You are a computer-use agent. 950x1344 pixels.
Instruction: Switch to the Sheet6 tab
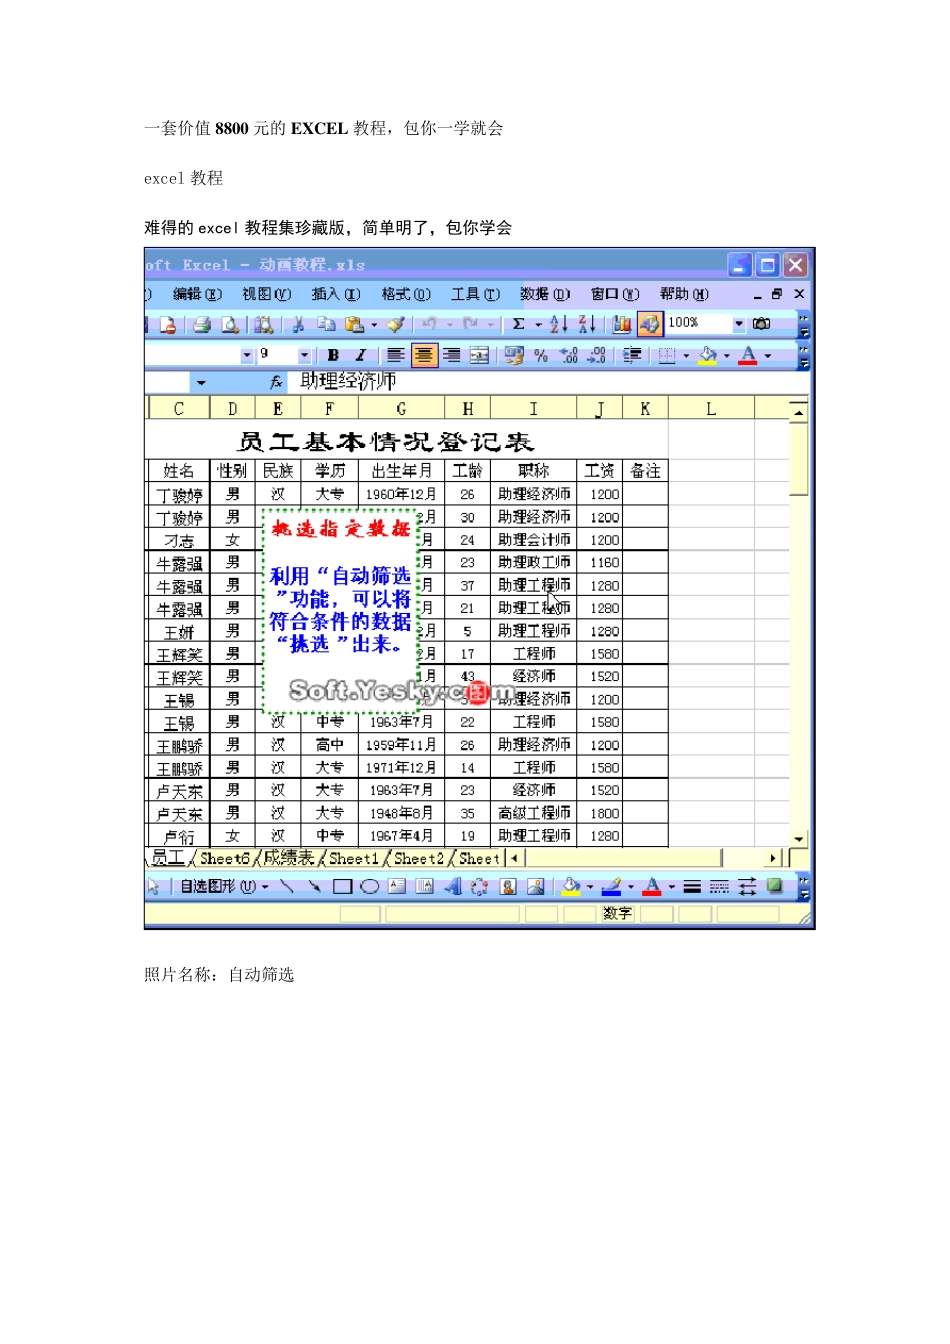224,858
